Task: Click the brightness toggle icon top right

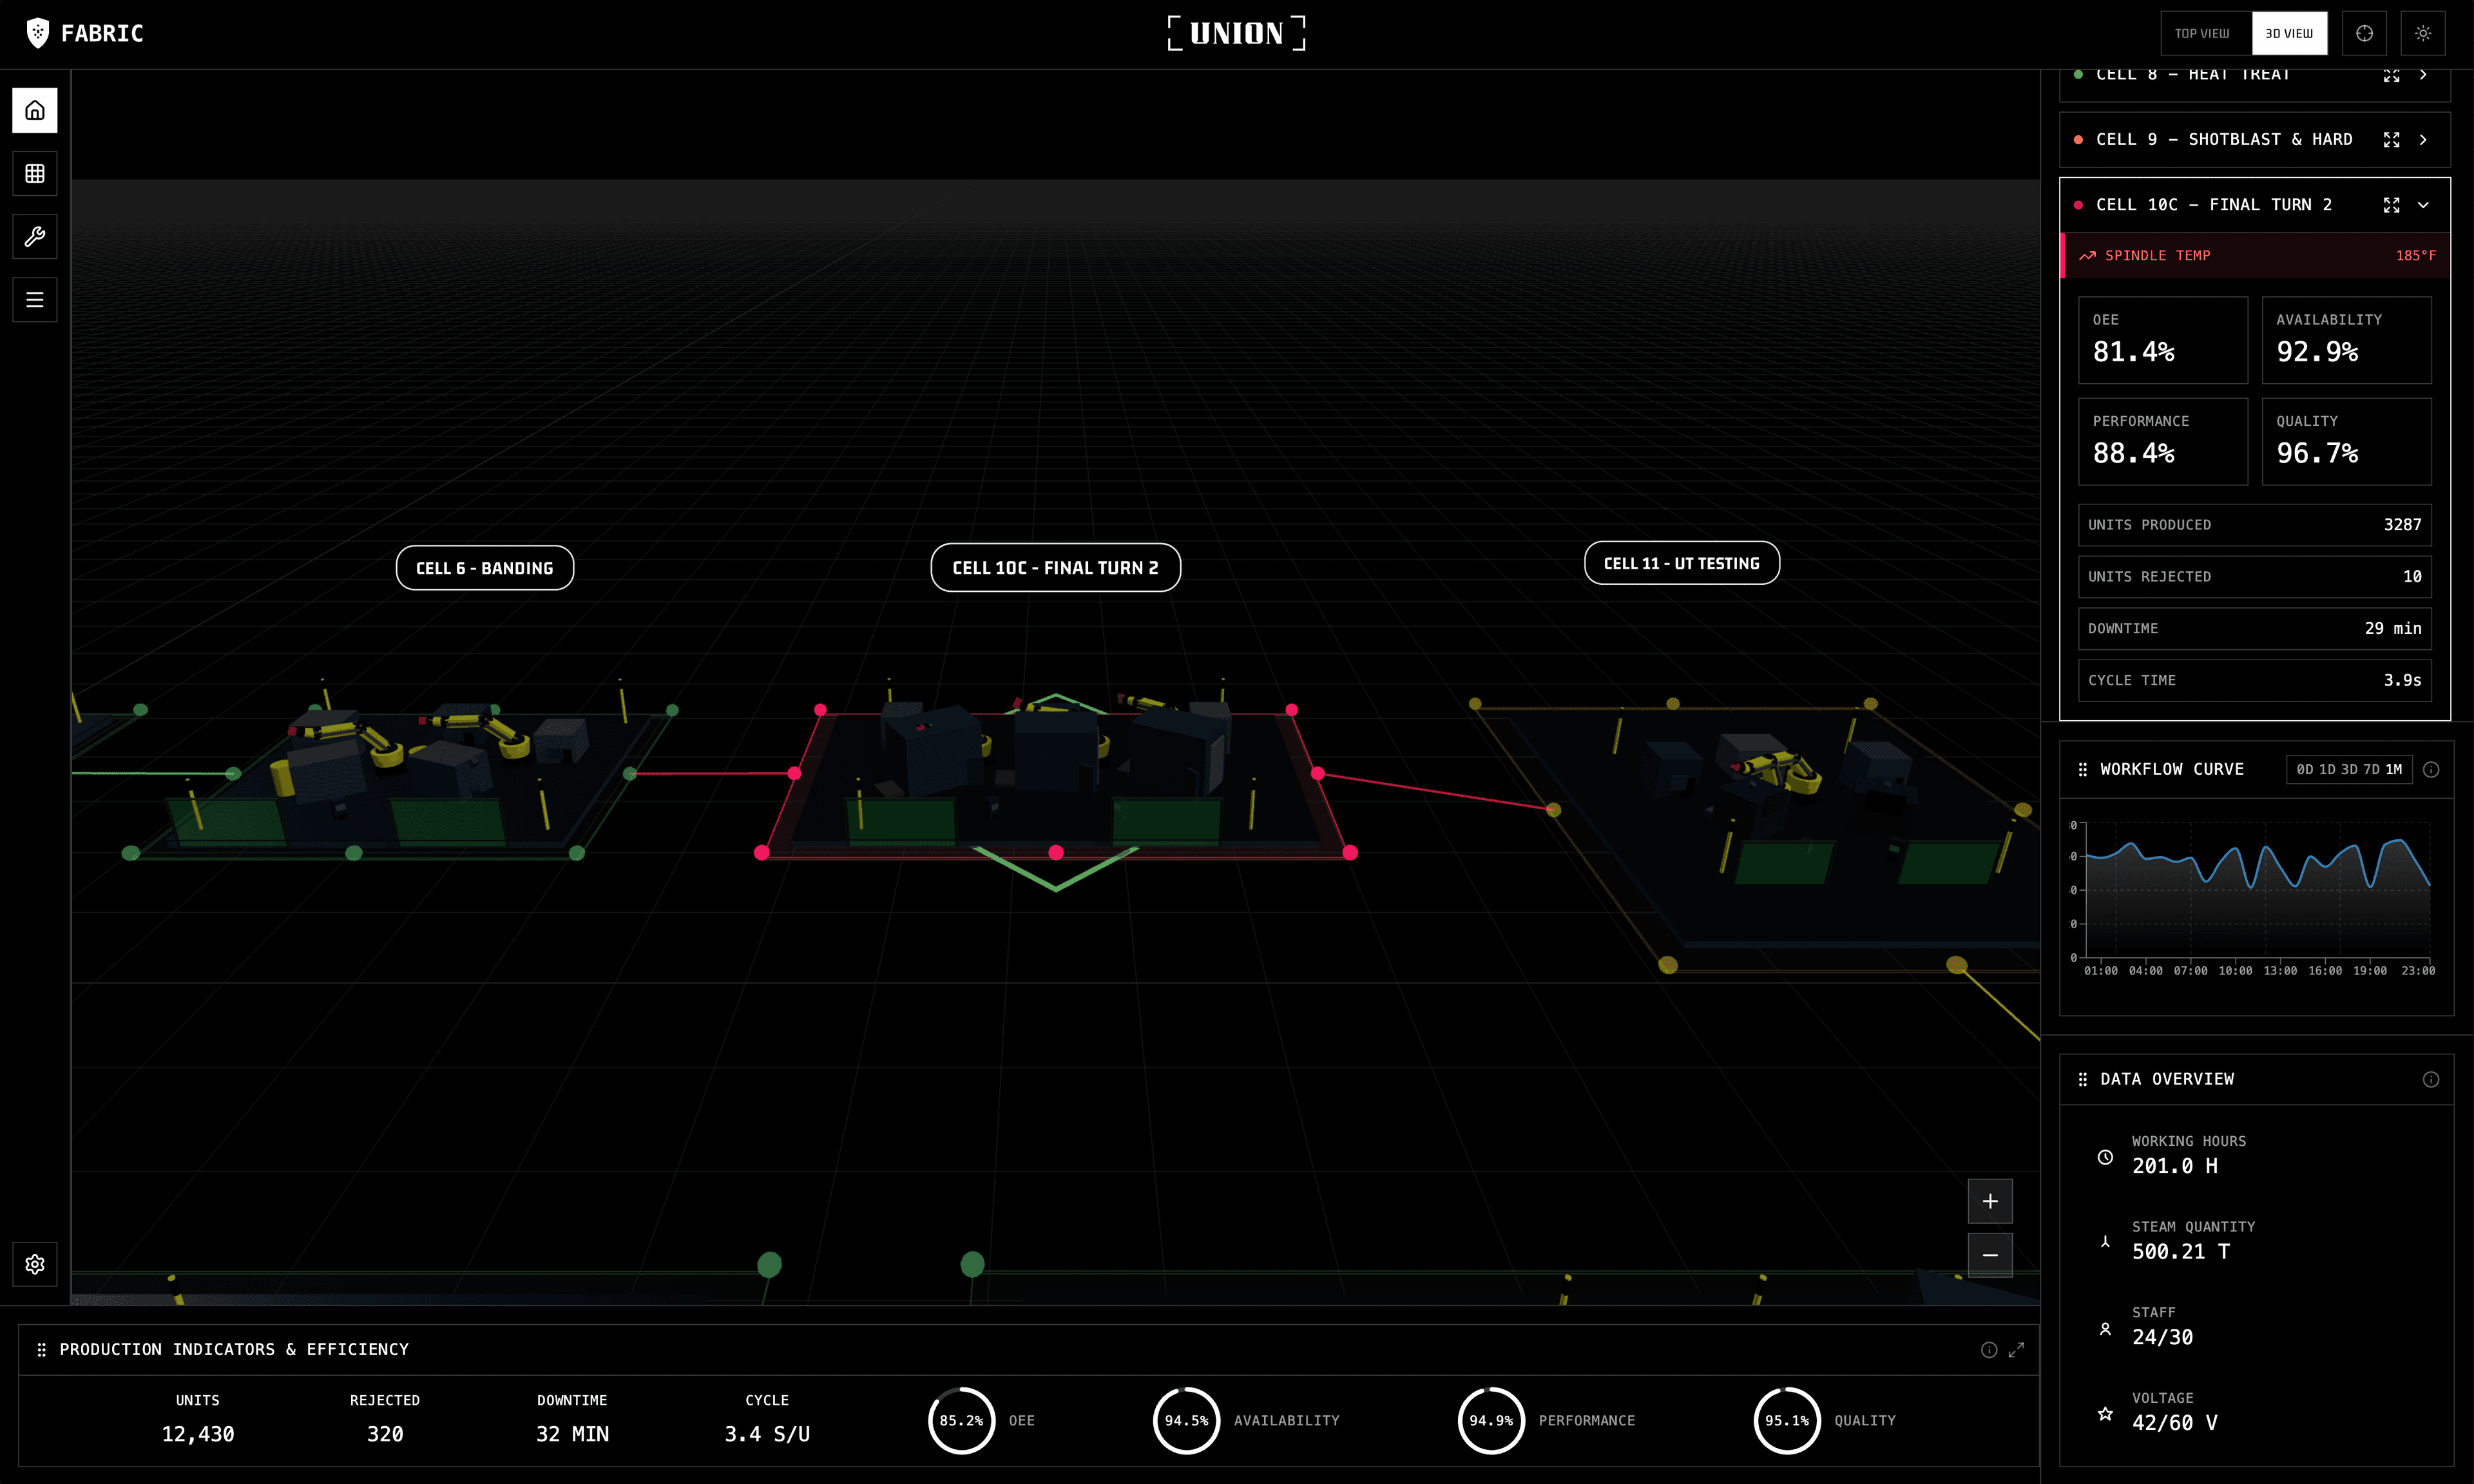Action: [x=2423, y=33]
